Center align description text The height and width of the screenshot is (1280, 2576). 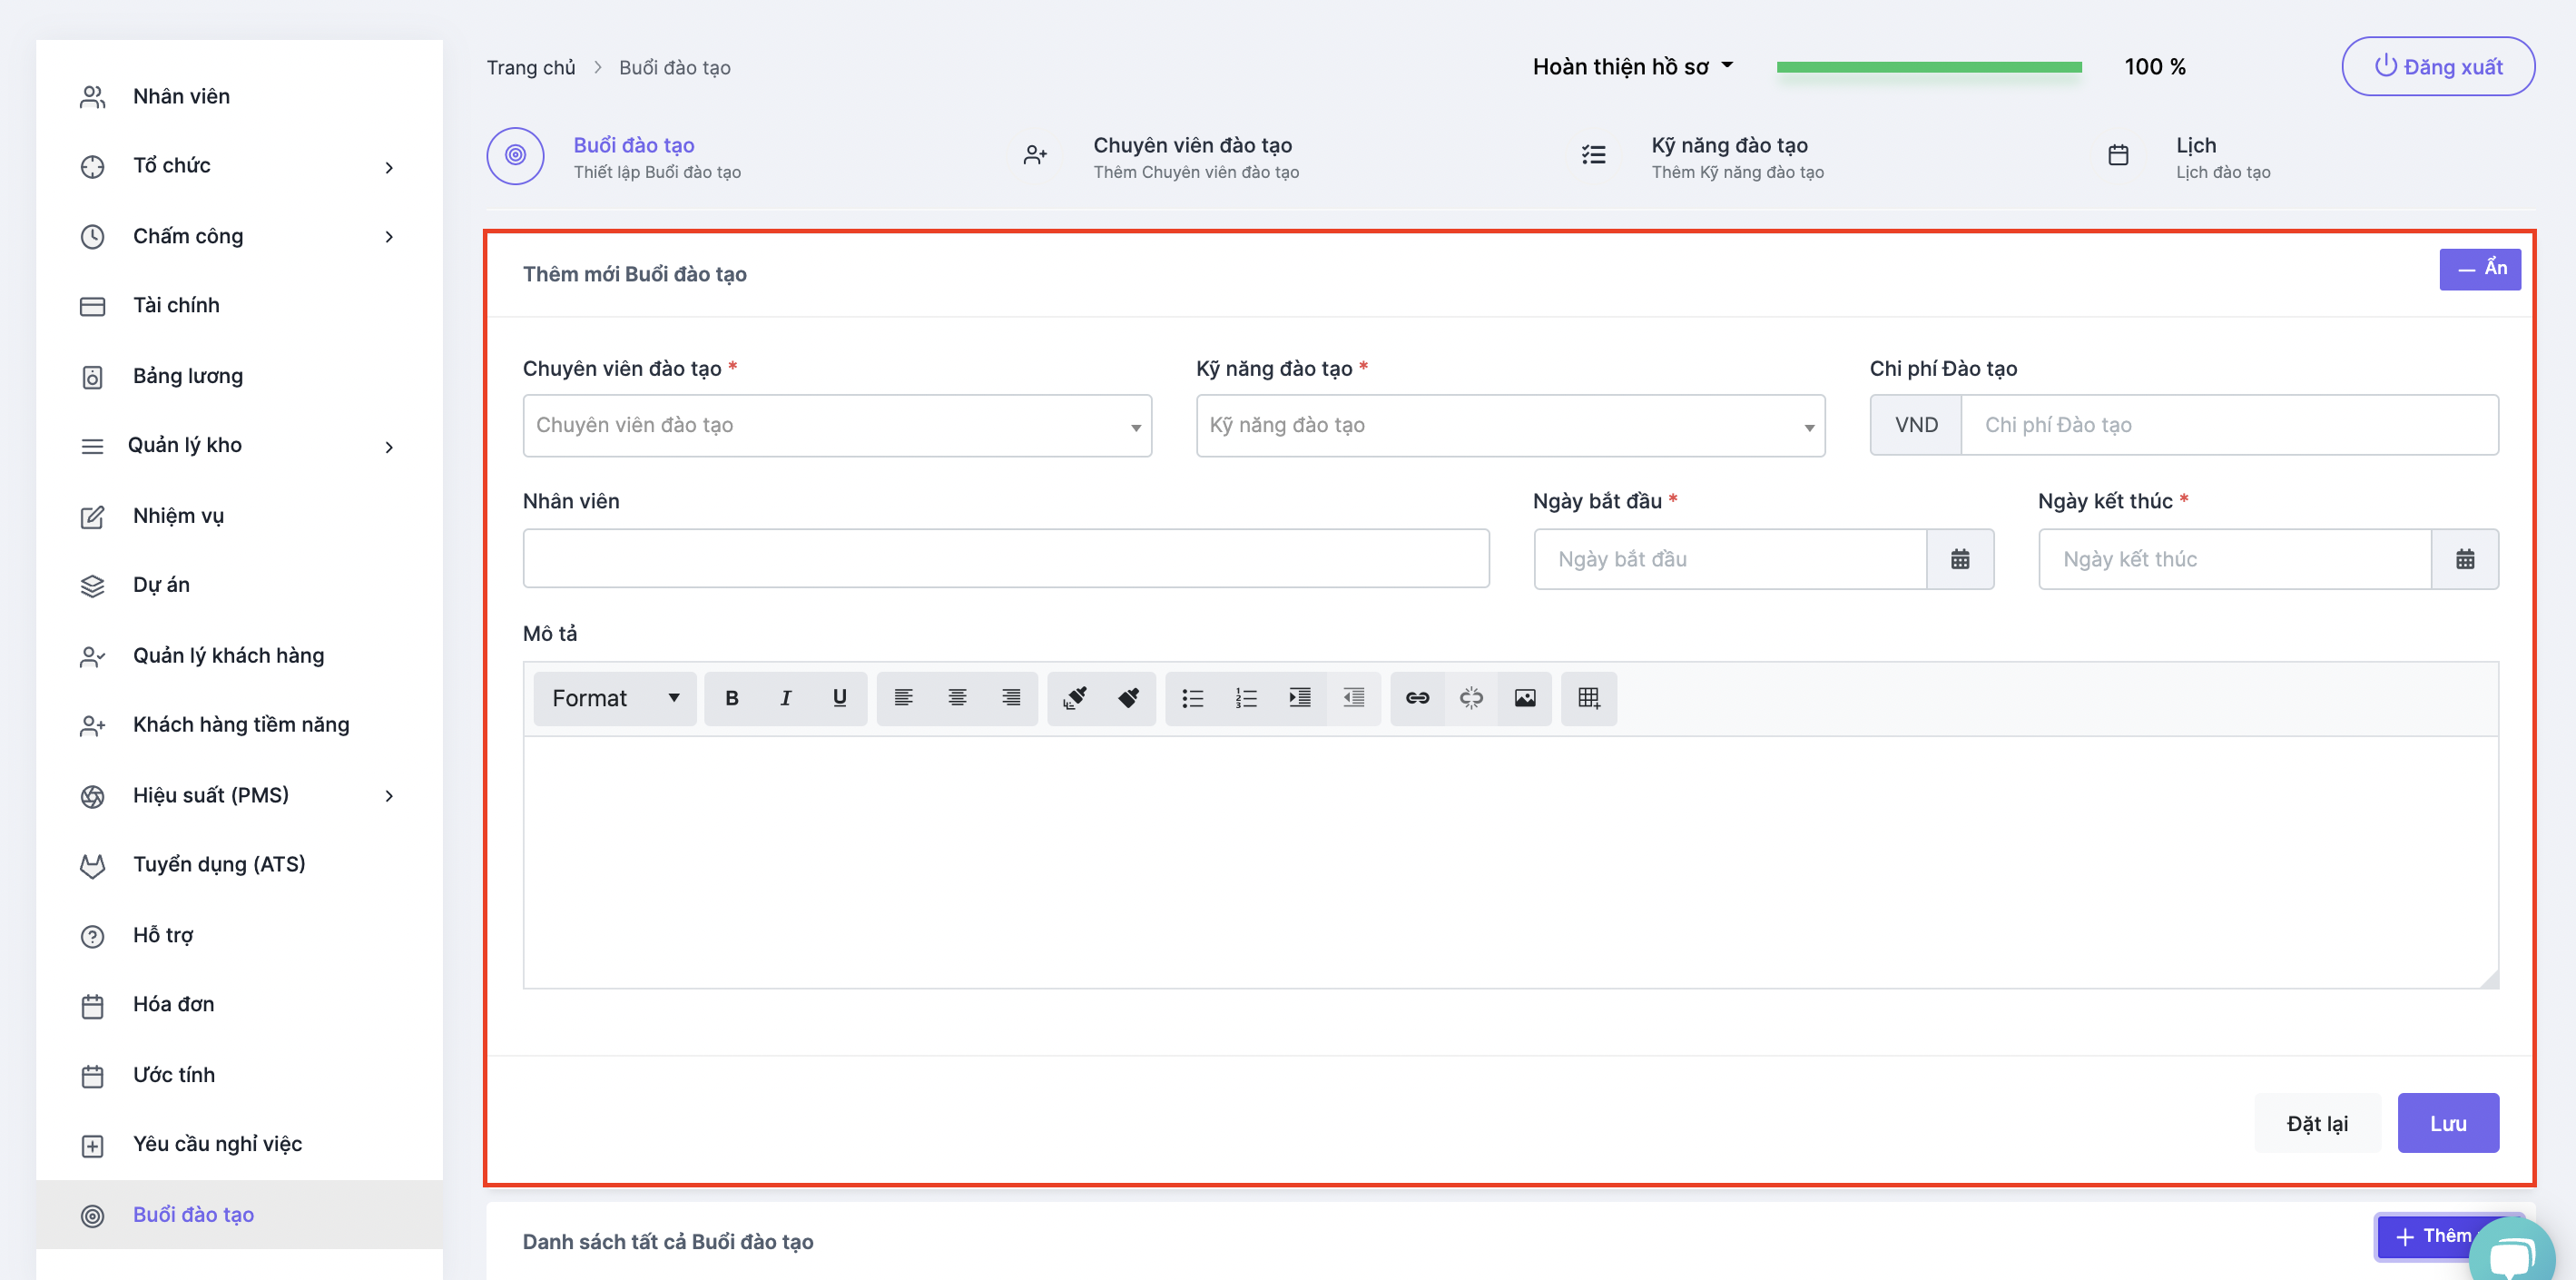pyautogui.click(x=957, y=698)
